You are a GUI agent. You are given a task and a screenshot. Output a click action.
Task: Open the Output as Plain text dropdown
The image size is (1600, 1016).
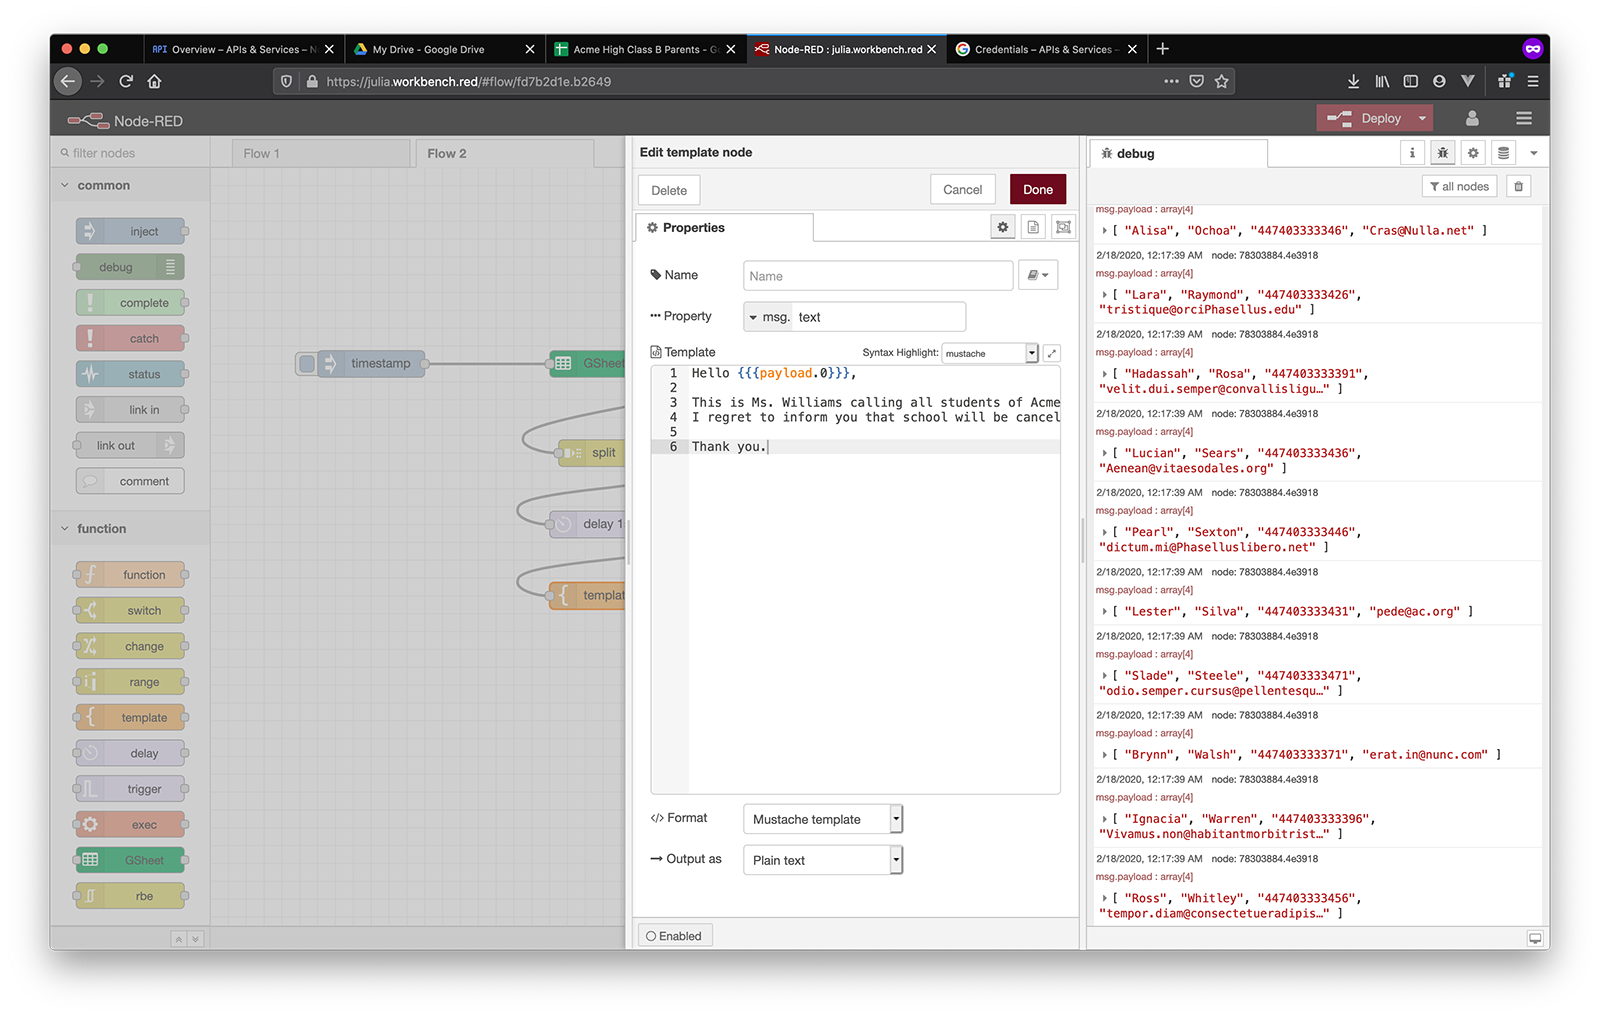point(822,860)
